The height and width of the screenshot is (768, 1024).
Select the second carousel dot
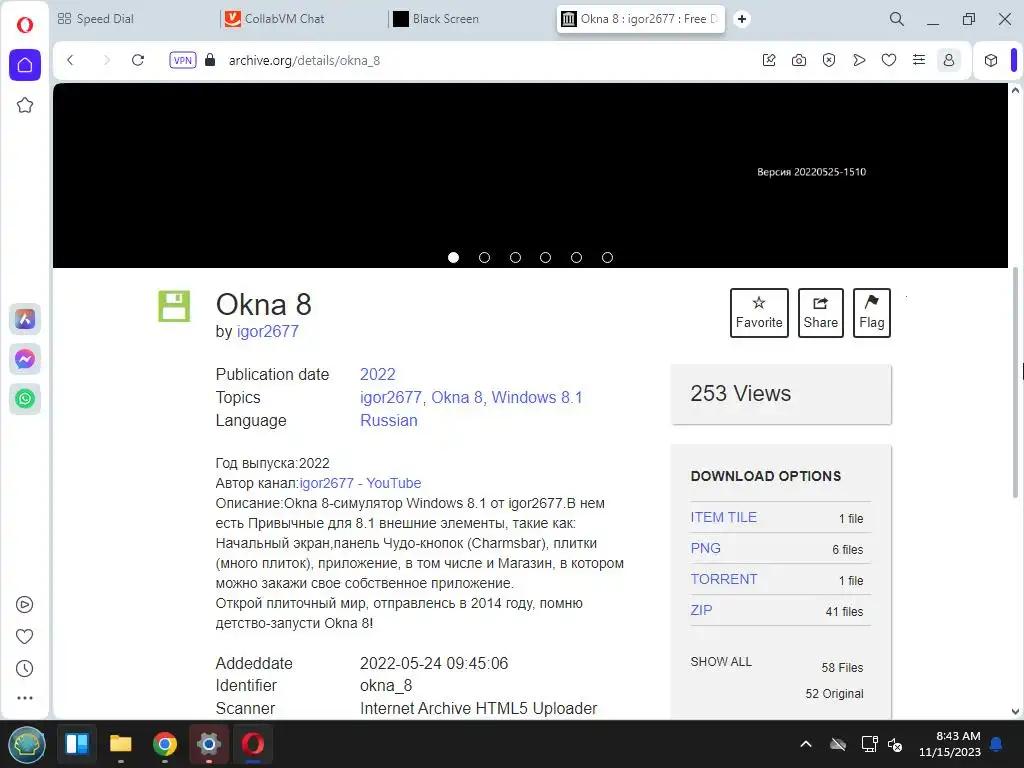coord(484,257)
